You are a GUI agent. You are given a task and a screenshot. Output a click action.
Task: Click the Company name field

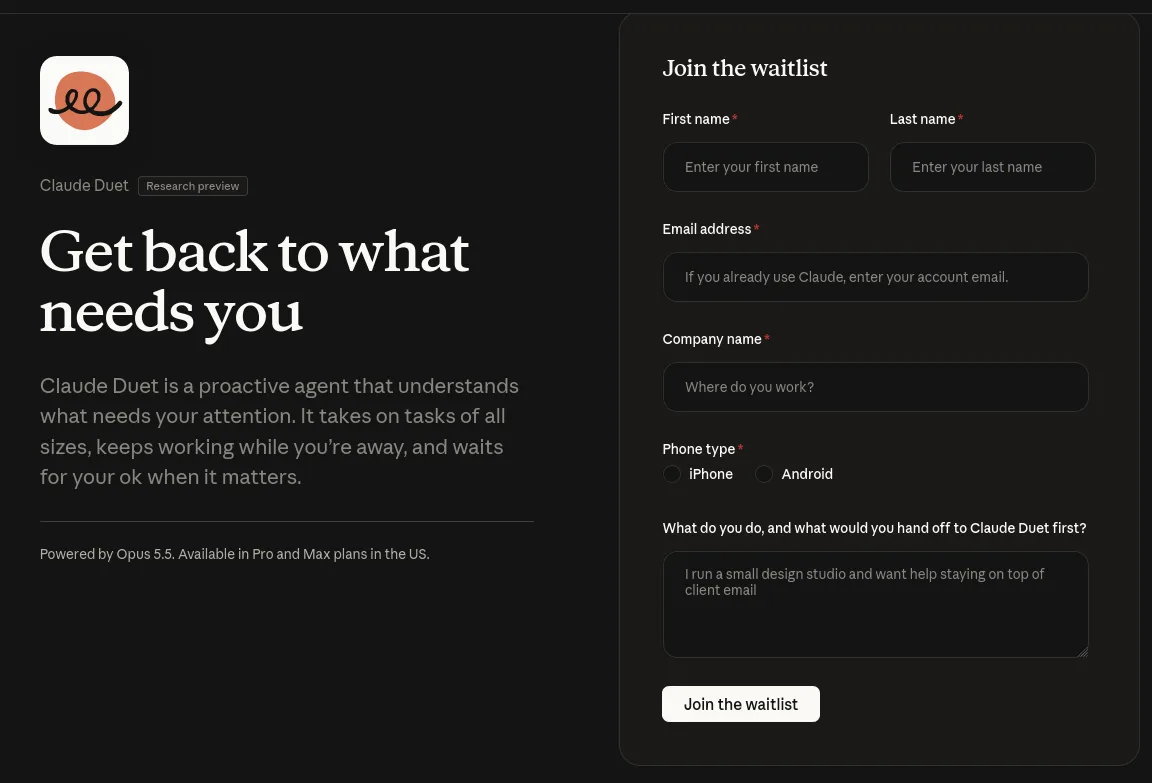point(876,387)
